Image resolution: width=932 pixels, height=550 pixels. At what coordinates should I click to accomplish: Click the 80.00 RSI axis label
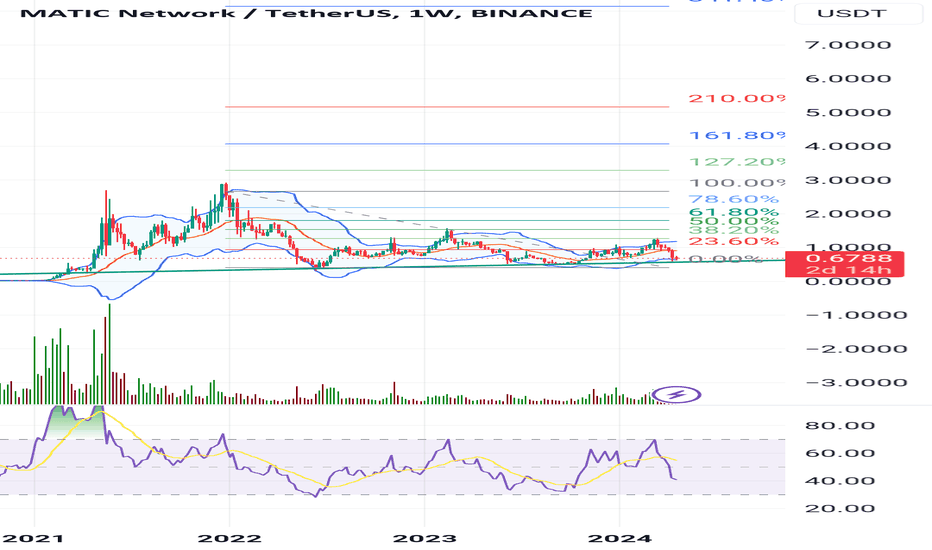coord(840,425)
